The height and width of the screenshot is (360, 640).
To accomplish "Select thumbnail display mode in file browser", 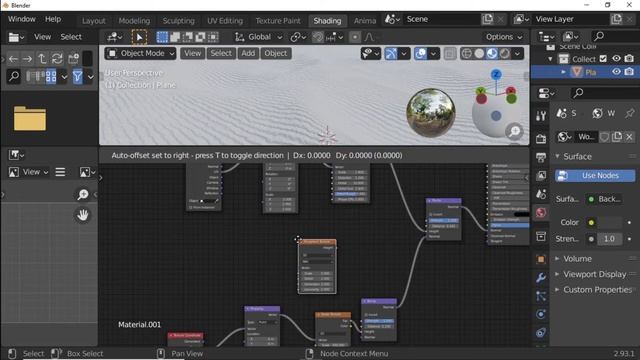I will (x=51, y=76).
